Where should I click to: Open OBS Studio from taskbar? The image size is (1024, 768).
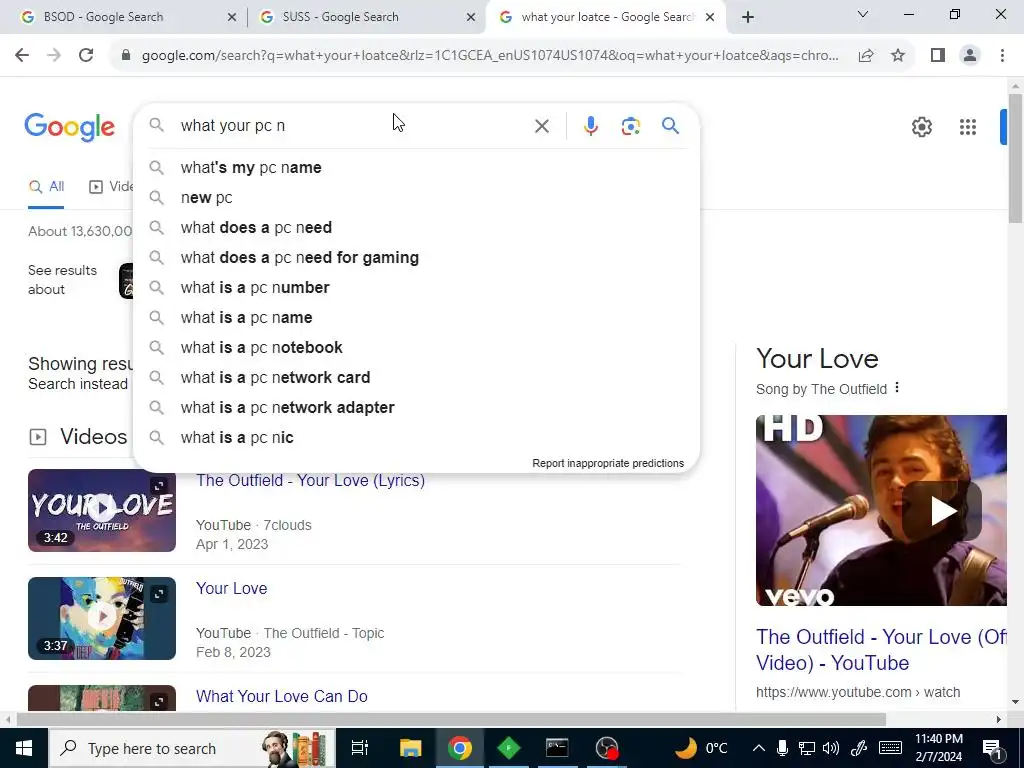coord(607,748)
